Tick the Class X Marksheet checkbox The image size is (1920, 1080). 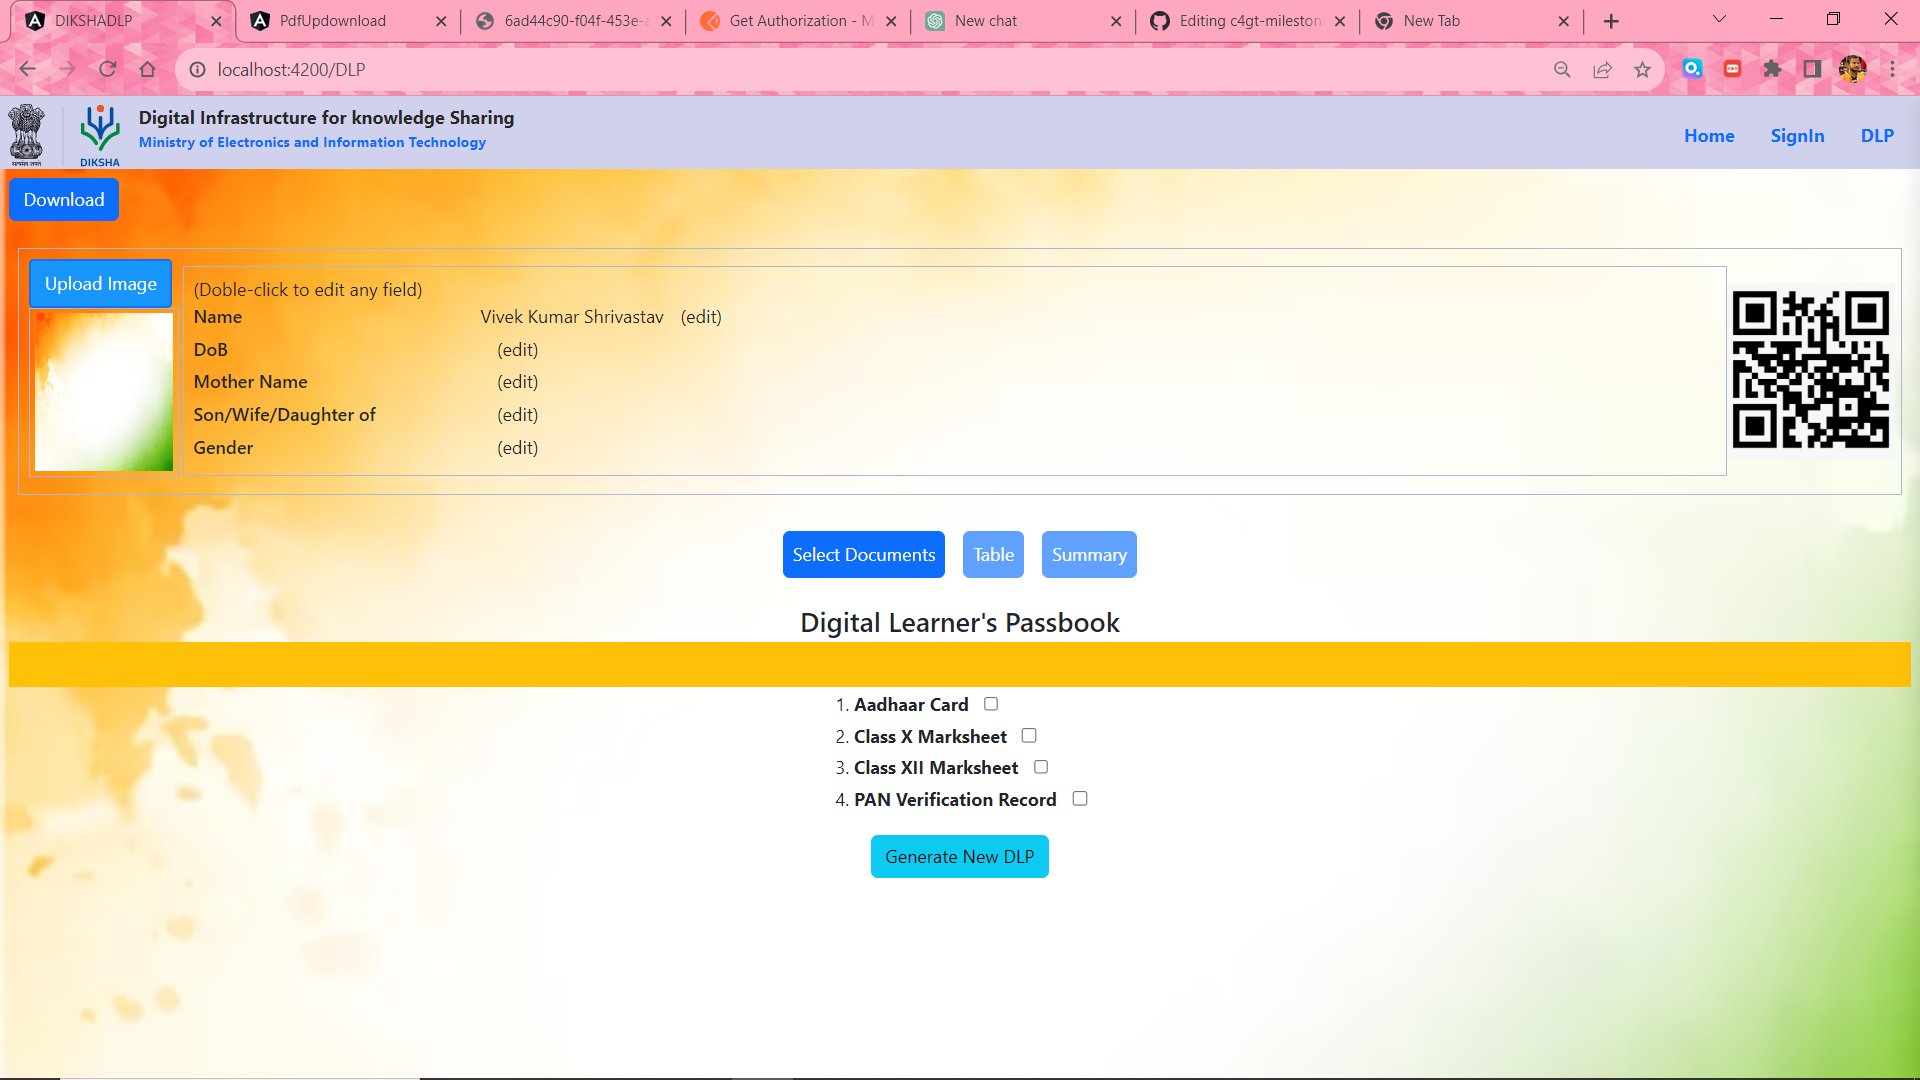point(1029,736)
